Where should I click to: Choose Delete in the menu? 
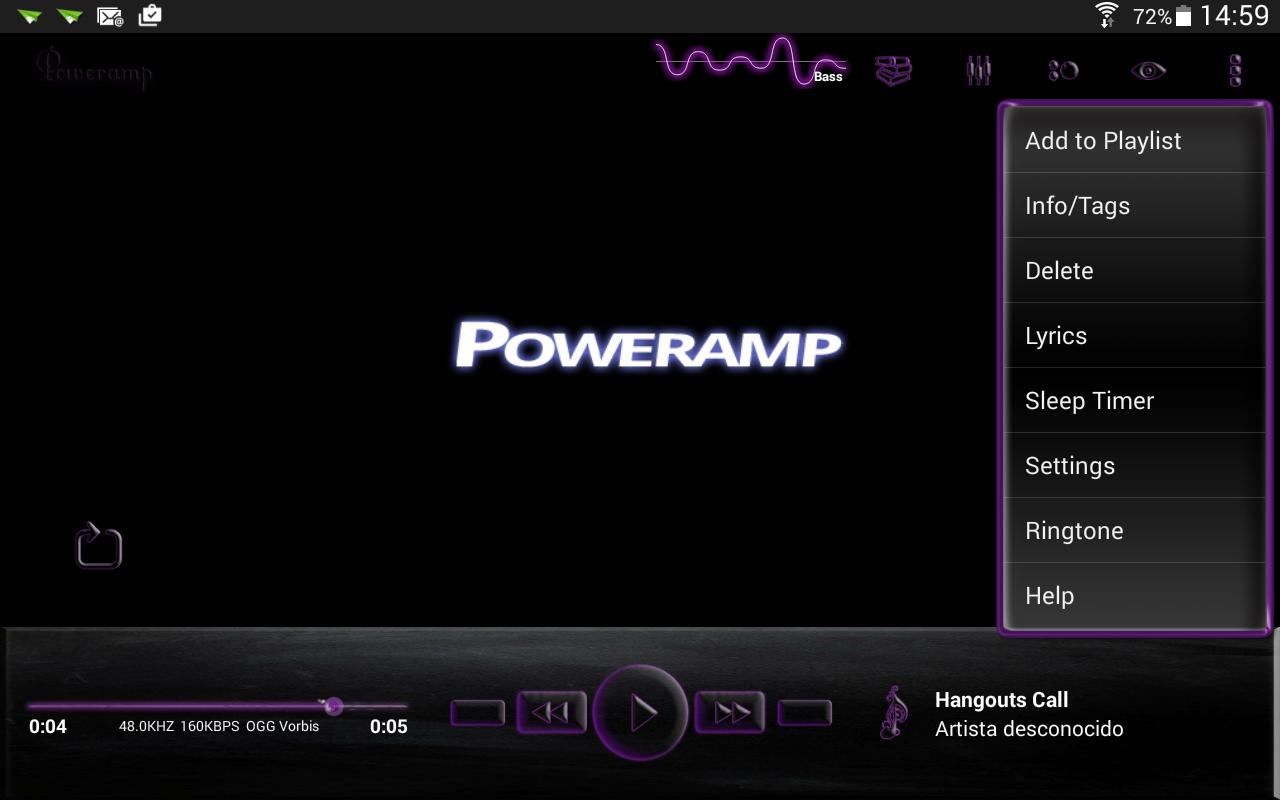point(1135,271)
